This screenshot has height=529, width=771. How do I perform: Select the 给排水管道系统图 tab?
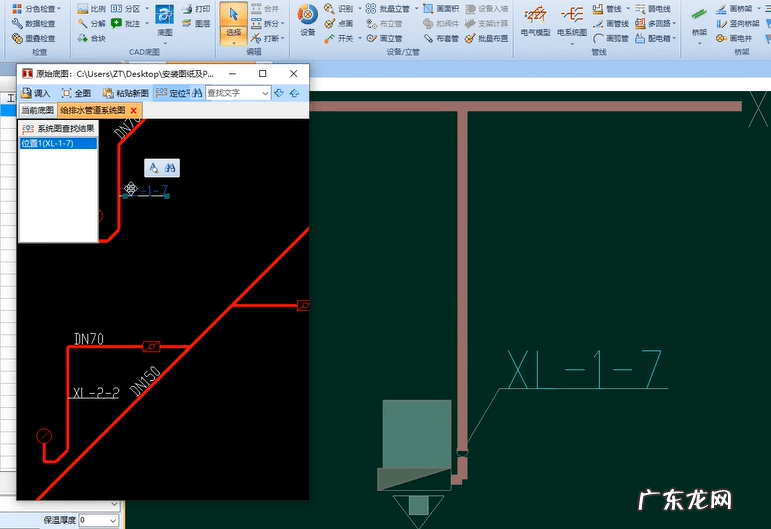(x=92, y=110)
